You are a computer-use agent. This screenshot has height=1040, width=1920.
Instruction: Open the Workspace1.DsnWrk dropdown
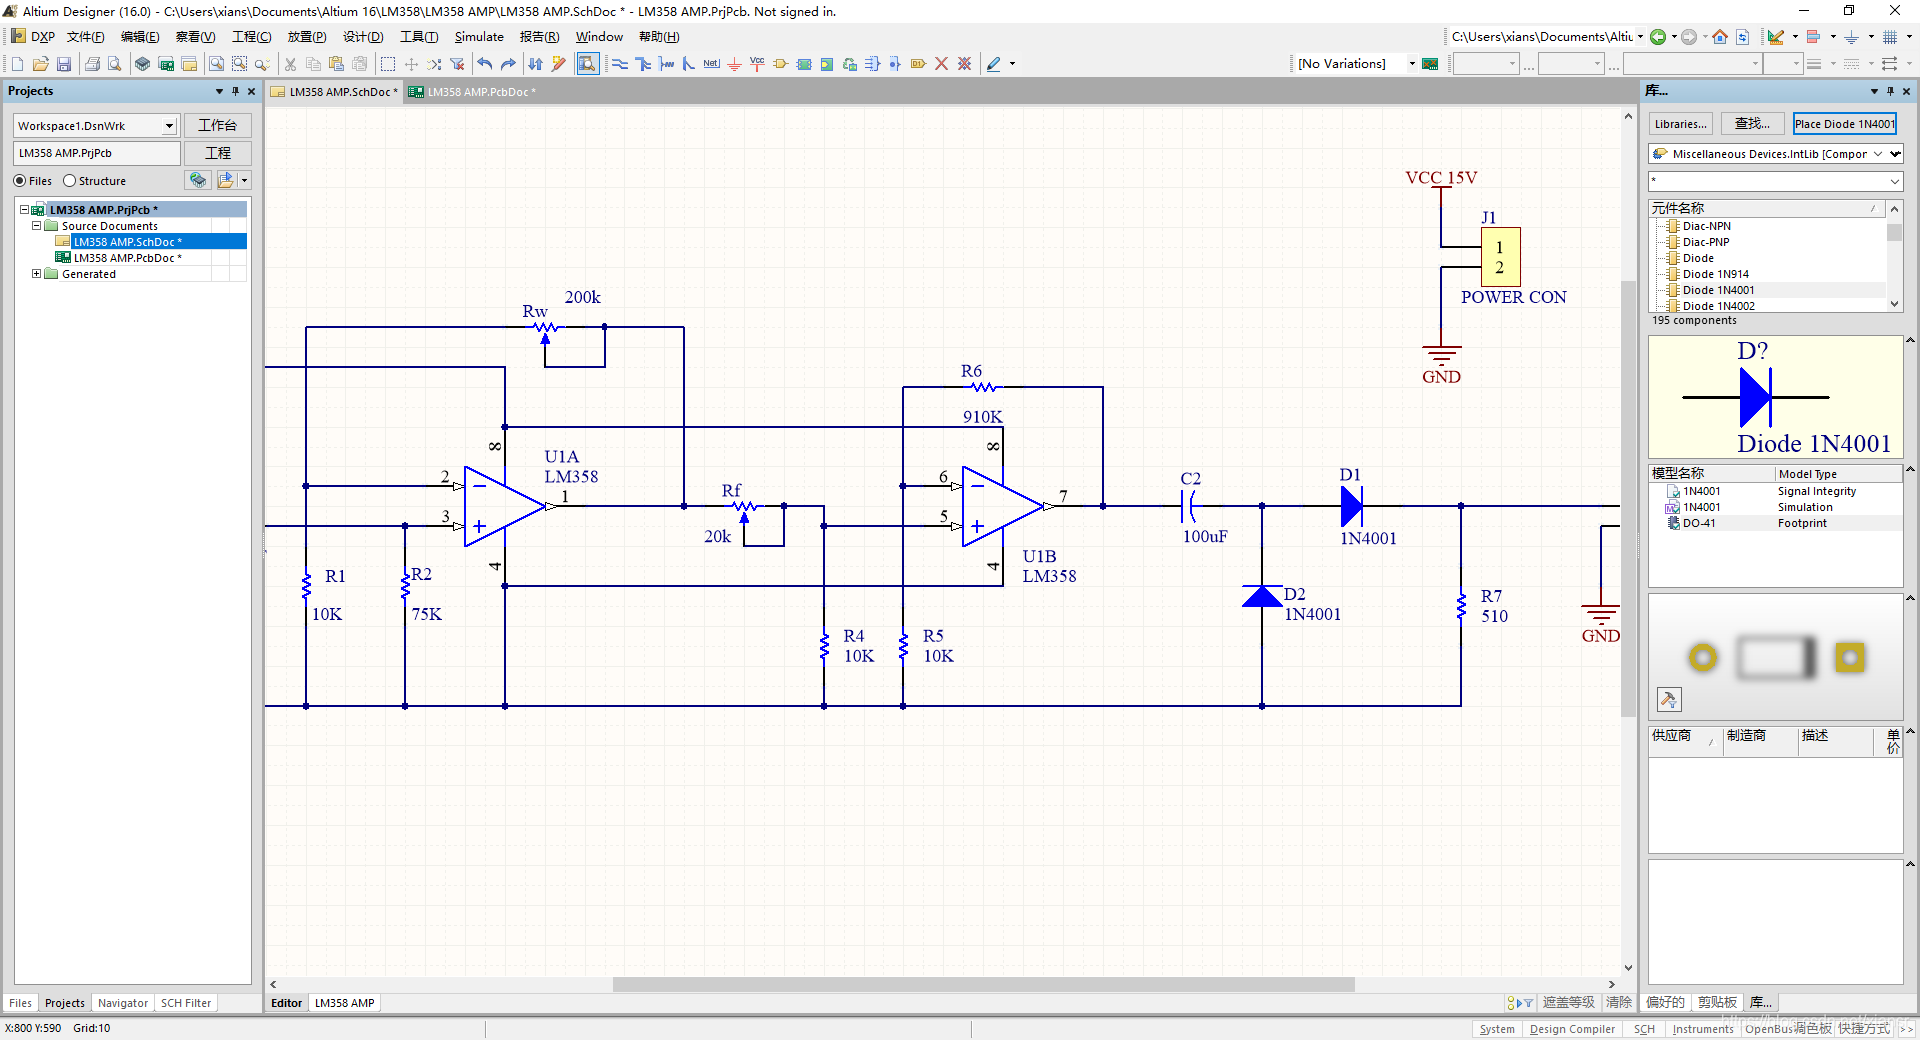pos(169,126)
